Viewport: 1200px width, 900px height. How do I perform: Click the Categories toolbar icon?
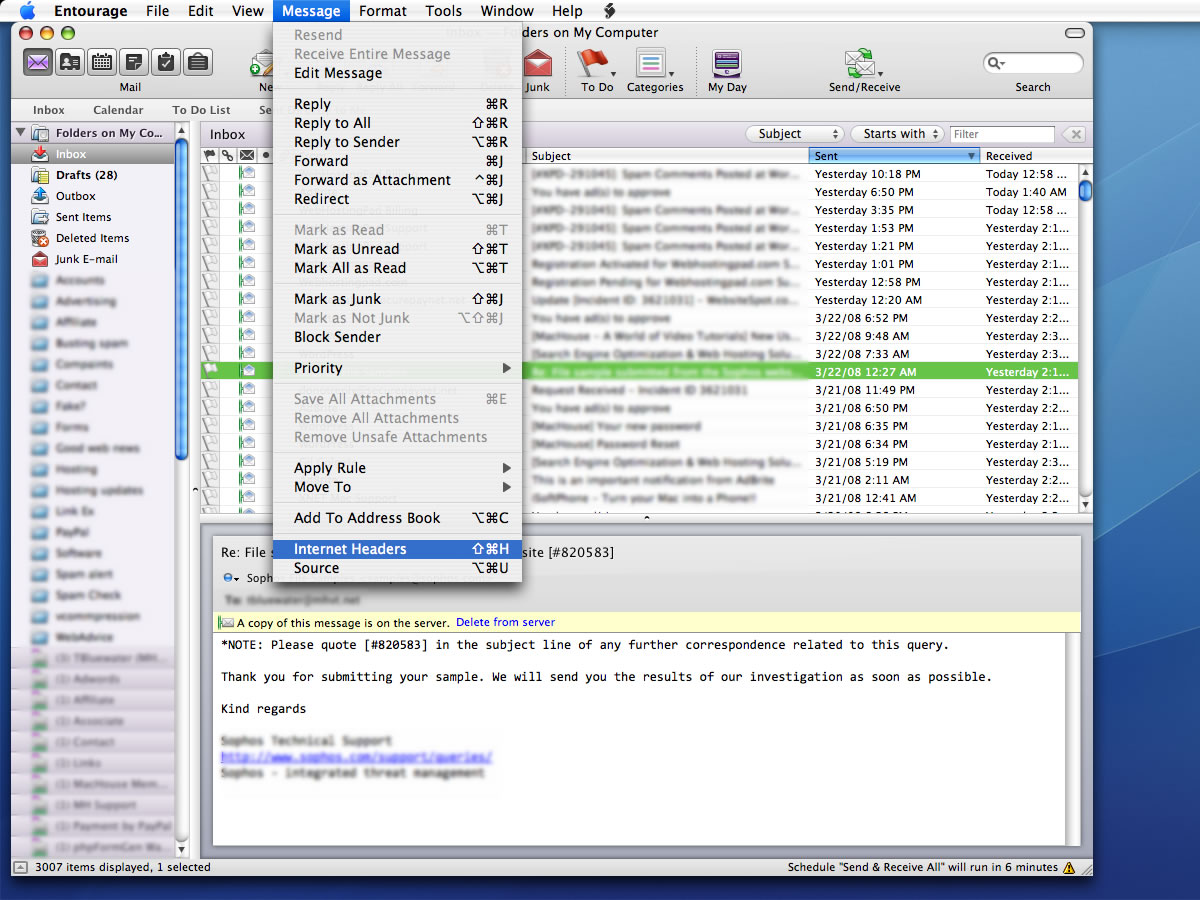650,64
